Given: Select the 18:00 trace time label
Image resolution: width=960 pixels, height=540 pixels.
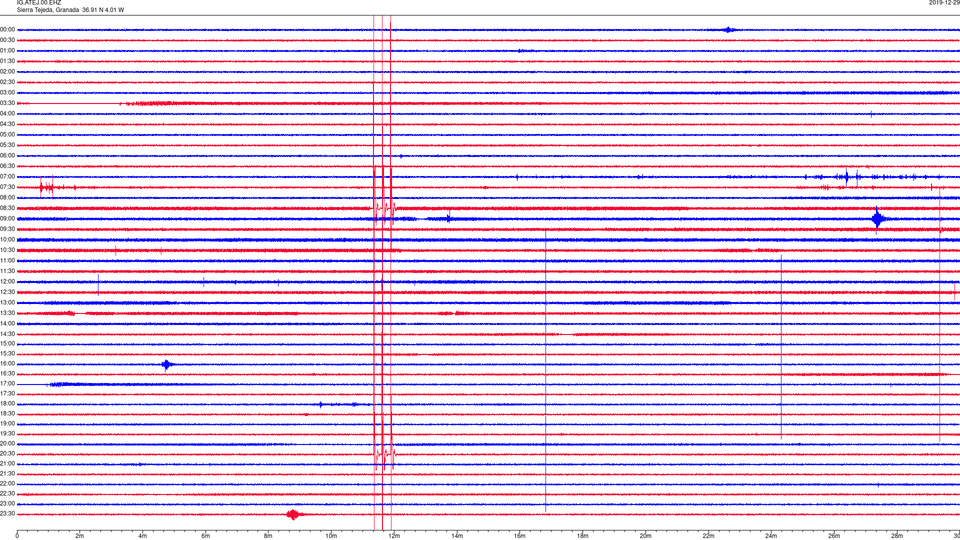Looking at the screenshot, I should click(7, 403).
